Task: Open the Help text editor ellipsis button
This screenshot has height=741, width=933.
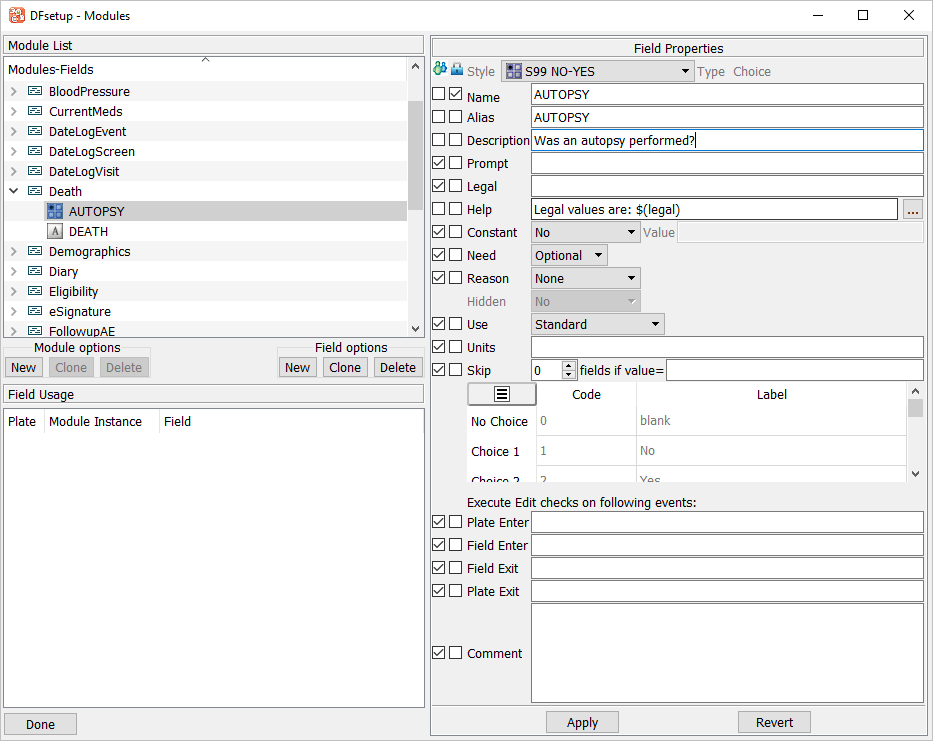Action: 911,209
